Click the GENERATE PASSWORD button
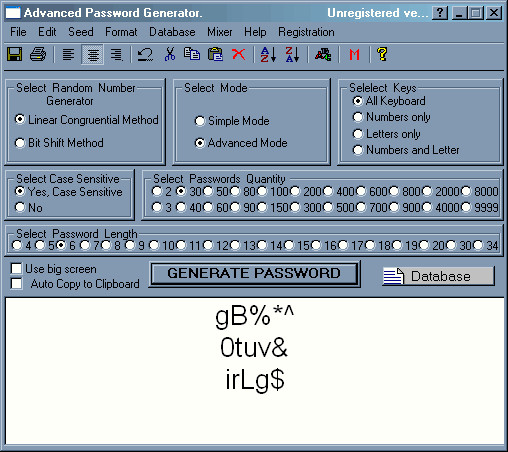Screen dimensions: 508x452 254,274
